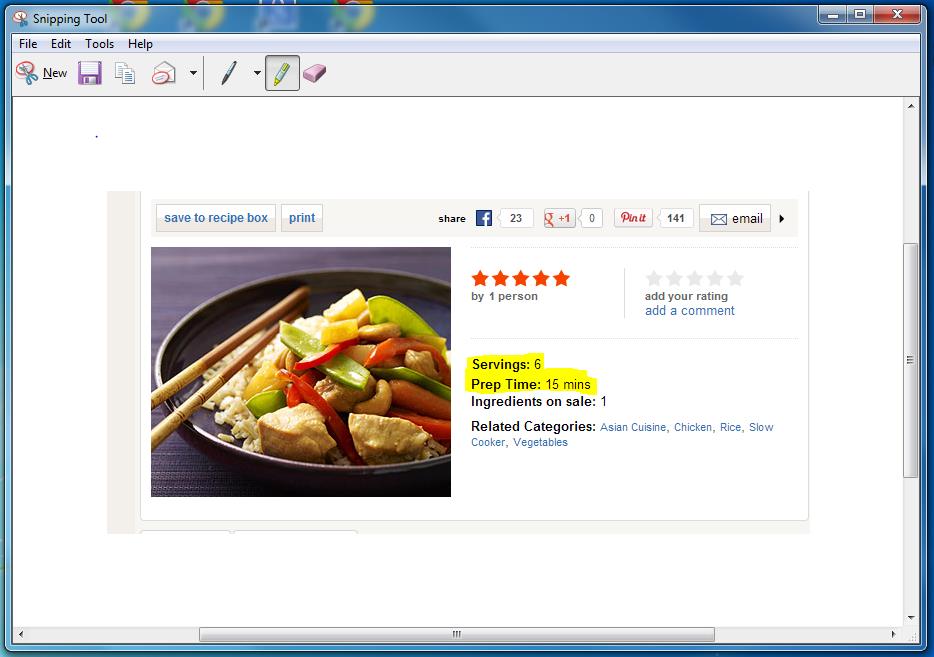Open Send Snip dropdown arrow

click(x=193, y=73)
